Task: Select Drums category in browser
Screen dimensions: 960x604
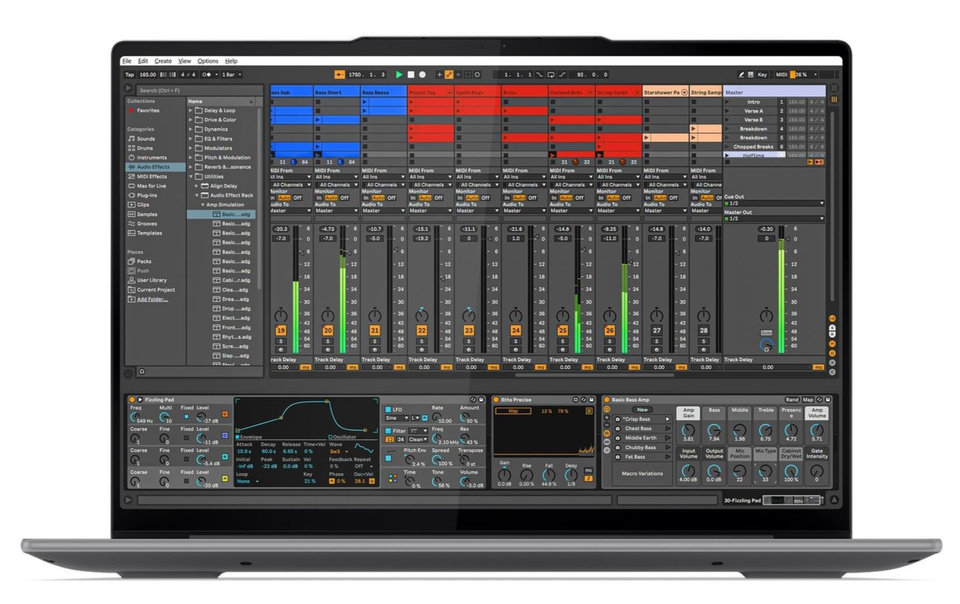Action: pos(145,148)
